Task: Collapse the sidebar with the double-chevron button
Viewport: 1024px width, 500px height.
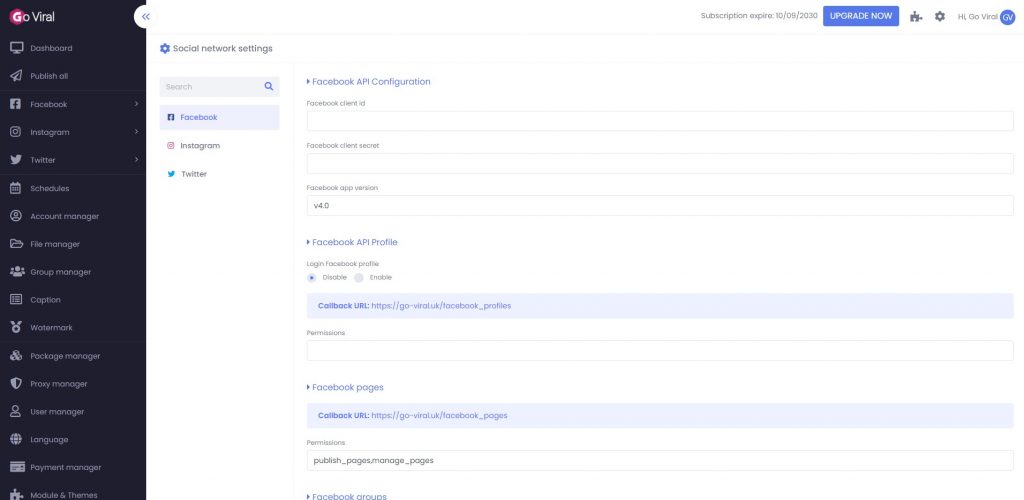Action: point(145,16)
